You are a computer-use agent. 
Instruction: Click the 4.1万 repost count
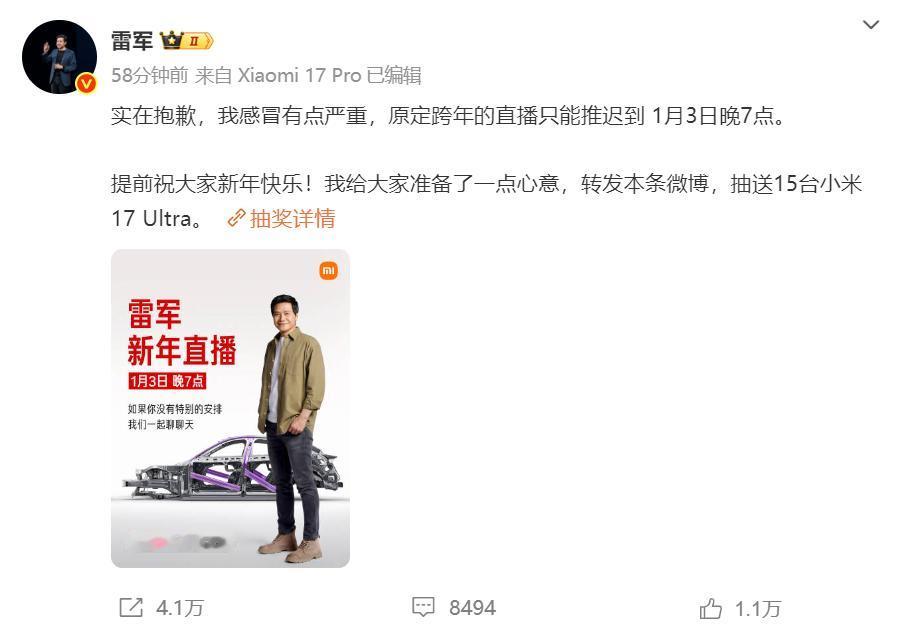pyautogui.click(x=179, y=608)
